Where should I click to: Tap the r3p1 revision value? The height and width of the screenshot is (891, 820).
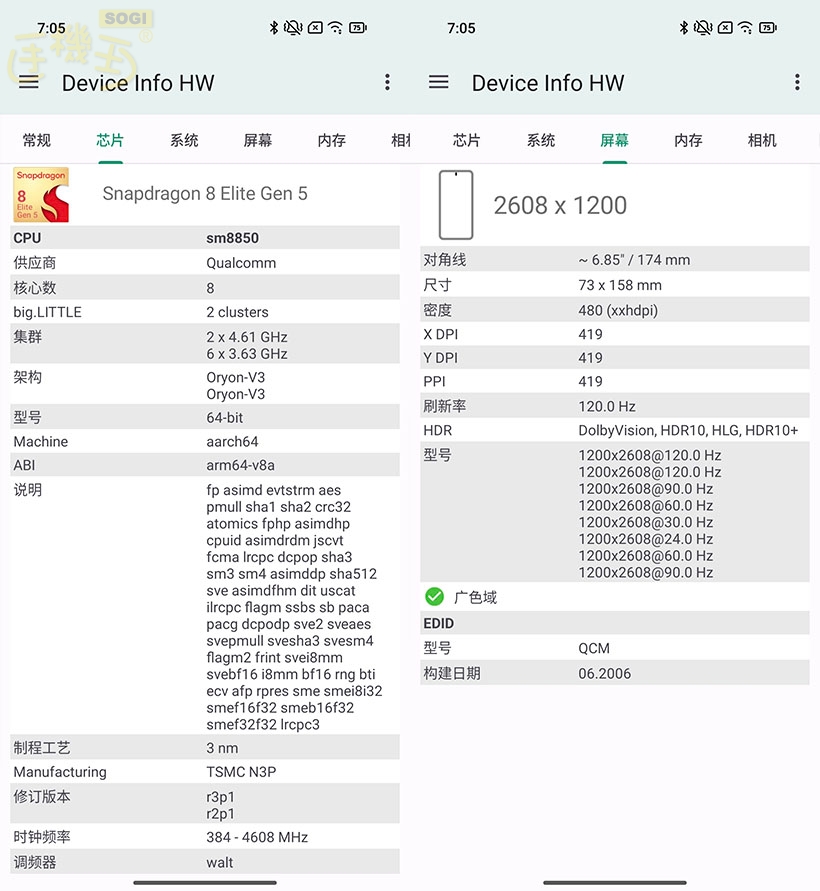[220, 797]
